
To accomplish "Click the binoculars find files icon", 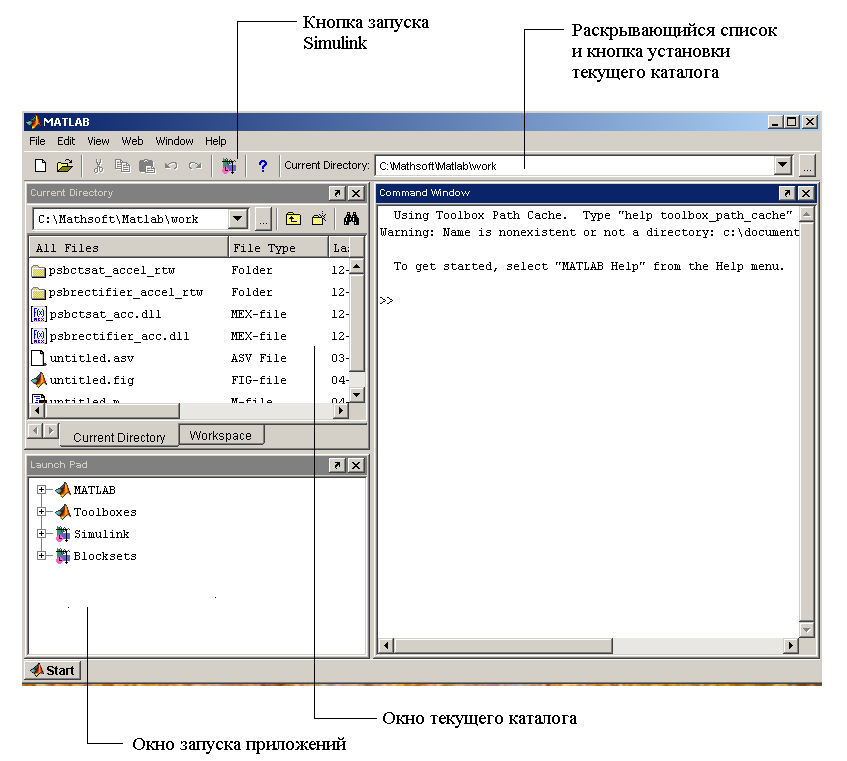I will (x=351, y=219).
